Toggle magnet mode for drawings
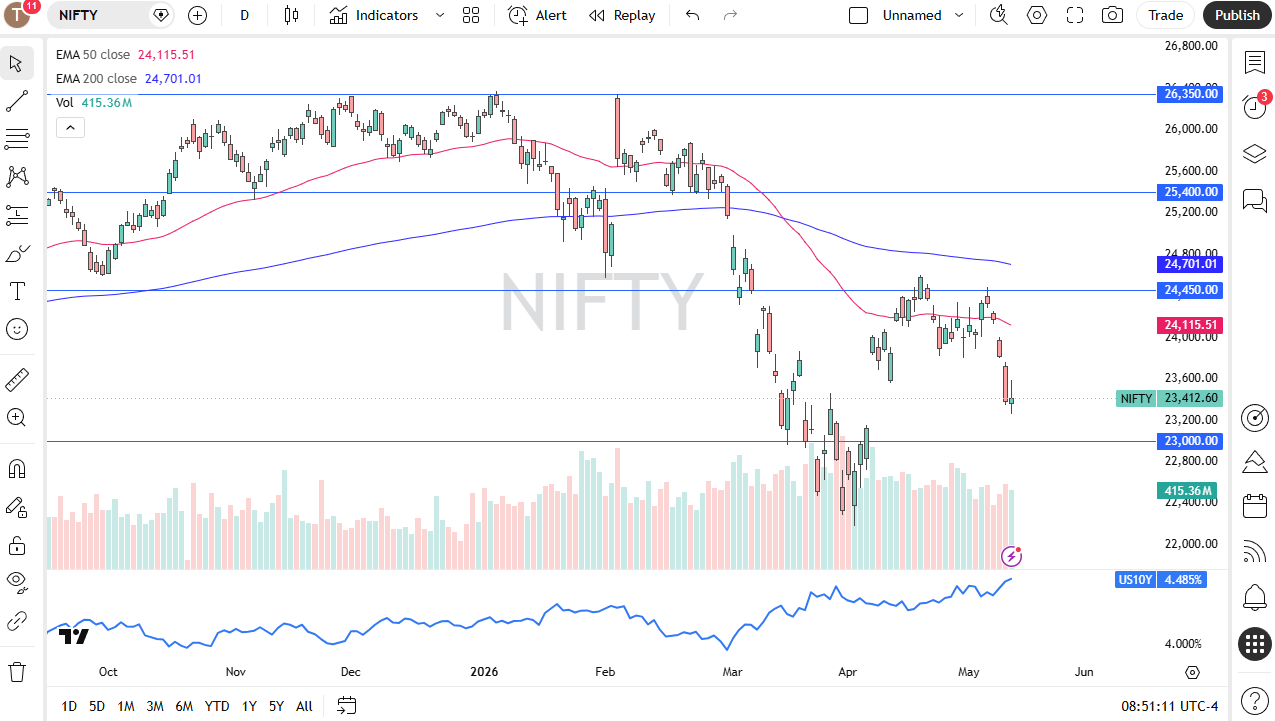This screenshot has height=721, width=1275. point(17,468)
